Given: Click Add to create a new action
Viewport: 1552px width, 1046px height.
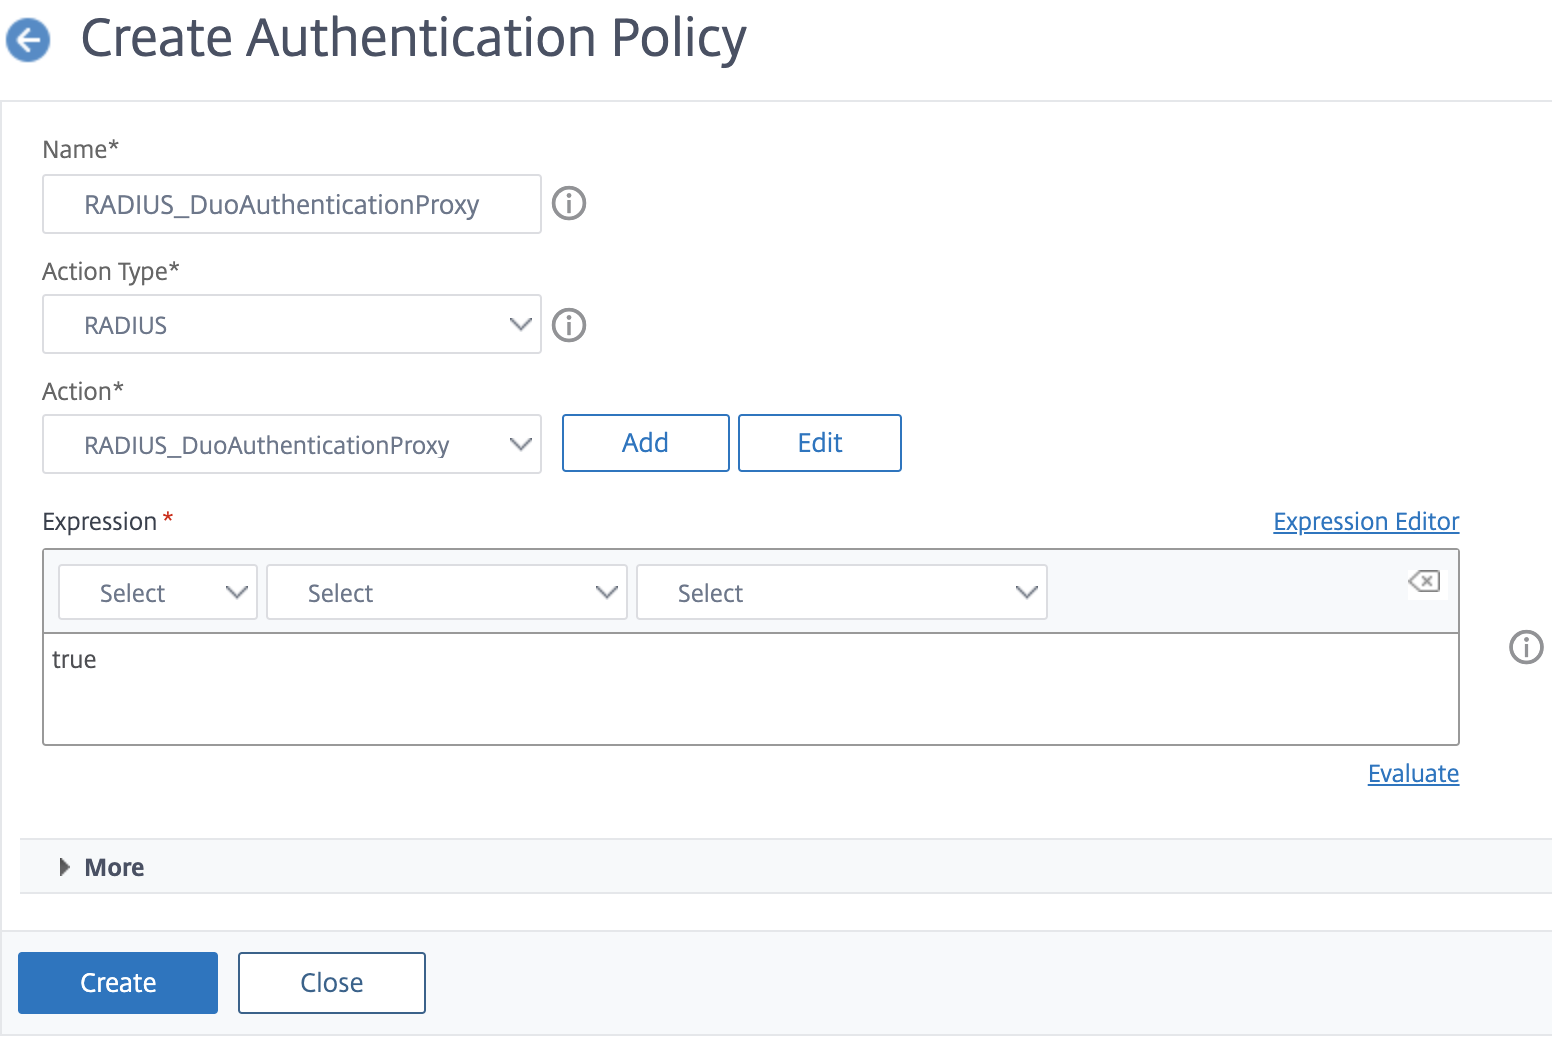Looking at the screenshot, I should 645,442.
